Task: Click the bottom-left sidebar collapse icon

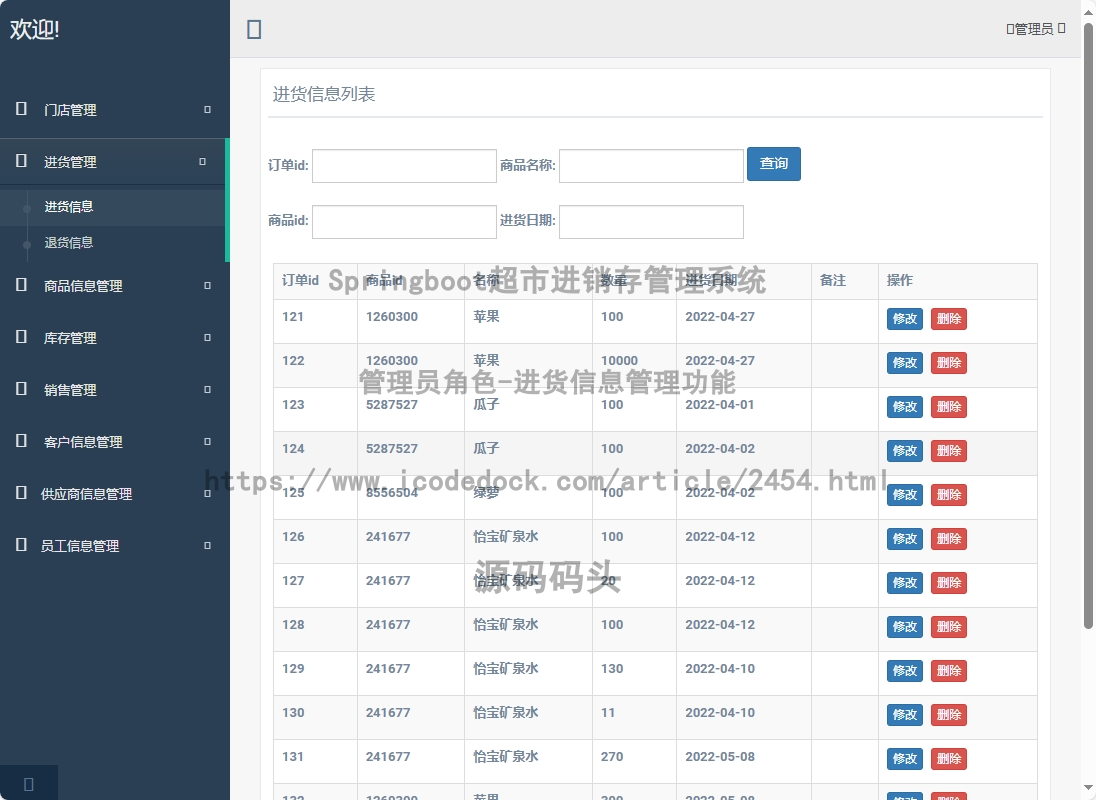Action: (x=29, y=784)
